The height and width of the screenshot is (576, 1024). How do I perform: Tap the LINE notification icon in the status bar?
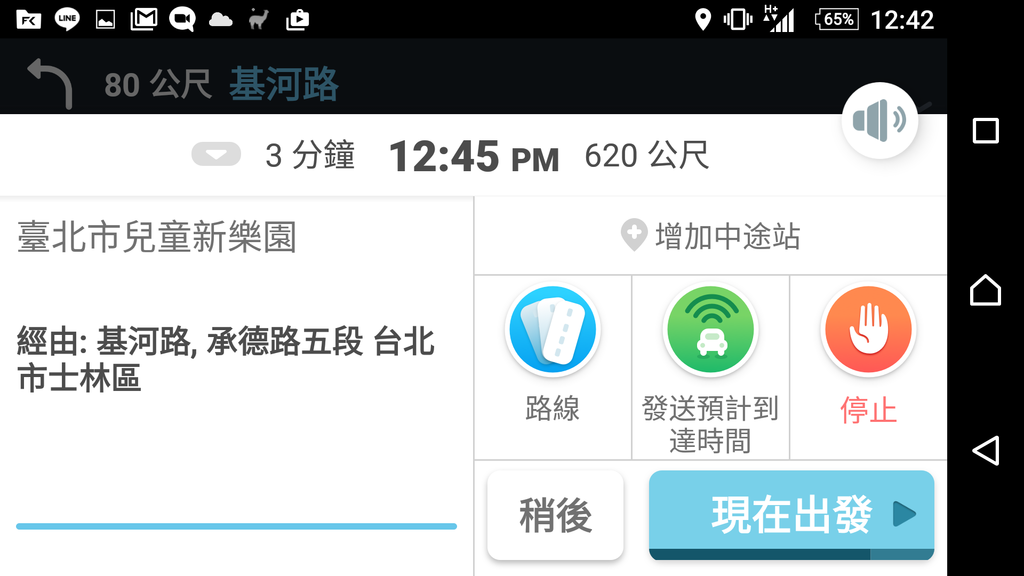tap(67, 19)
